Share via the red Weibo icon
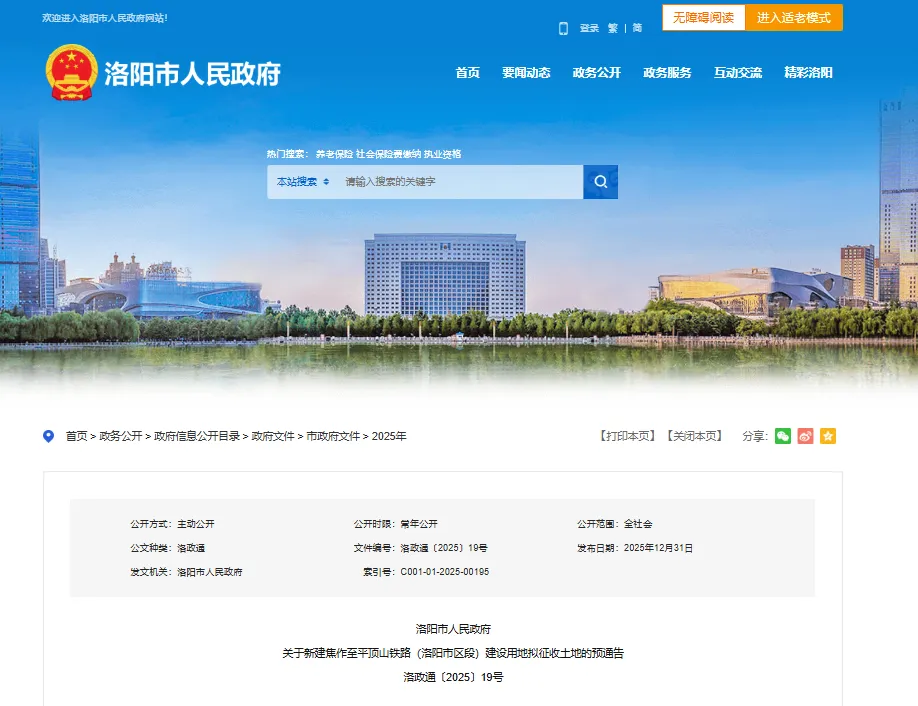 805,436
